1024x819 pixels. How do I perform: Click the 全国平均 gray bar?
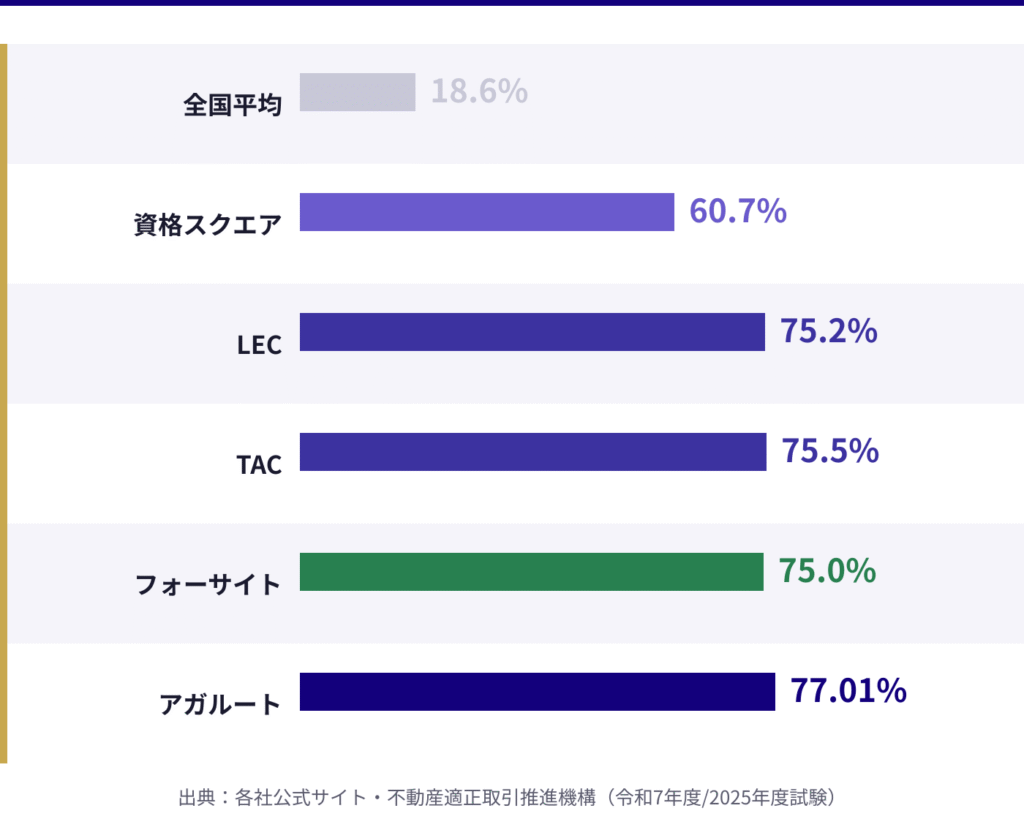[x=357, y=92]
